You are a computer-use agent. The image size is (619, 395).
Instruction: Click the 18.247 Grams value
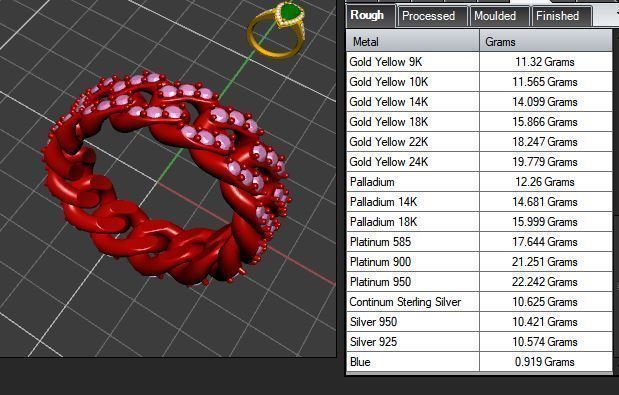click(545, 142)
